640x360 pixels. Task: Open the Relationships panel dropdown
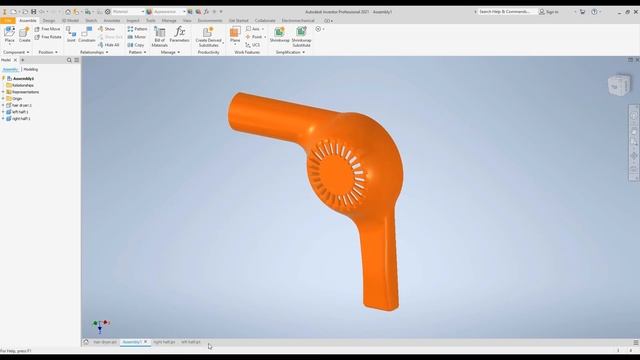[x=94, y=52]
